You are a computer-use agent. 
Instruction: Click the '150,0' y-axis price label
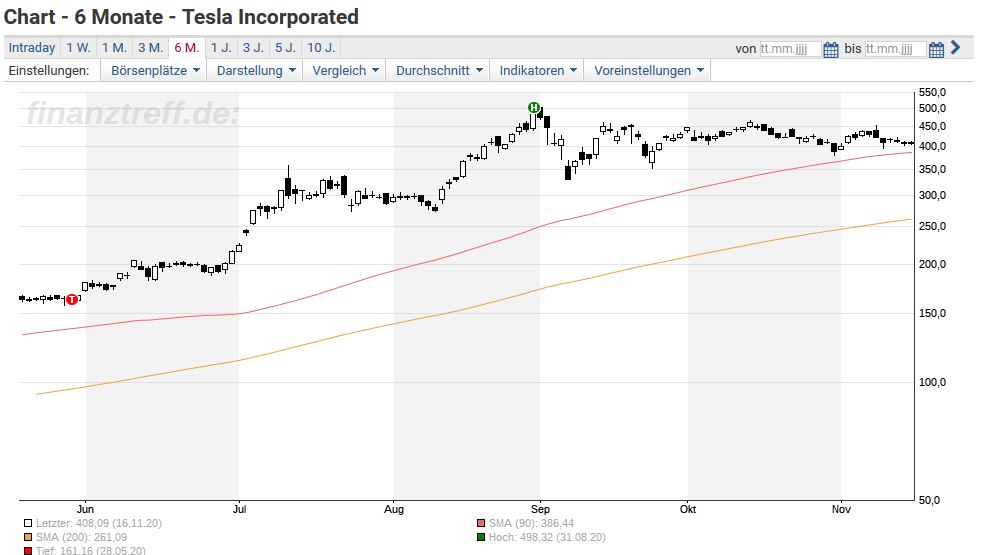[x=932, y=314]
